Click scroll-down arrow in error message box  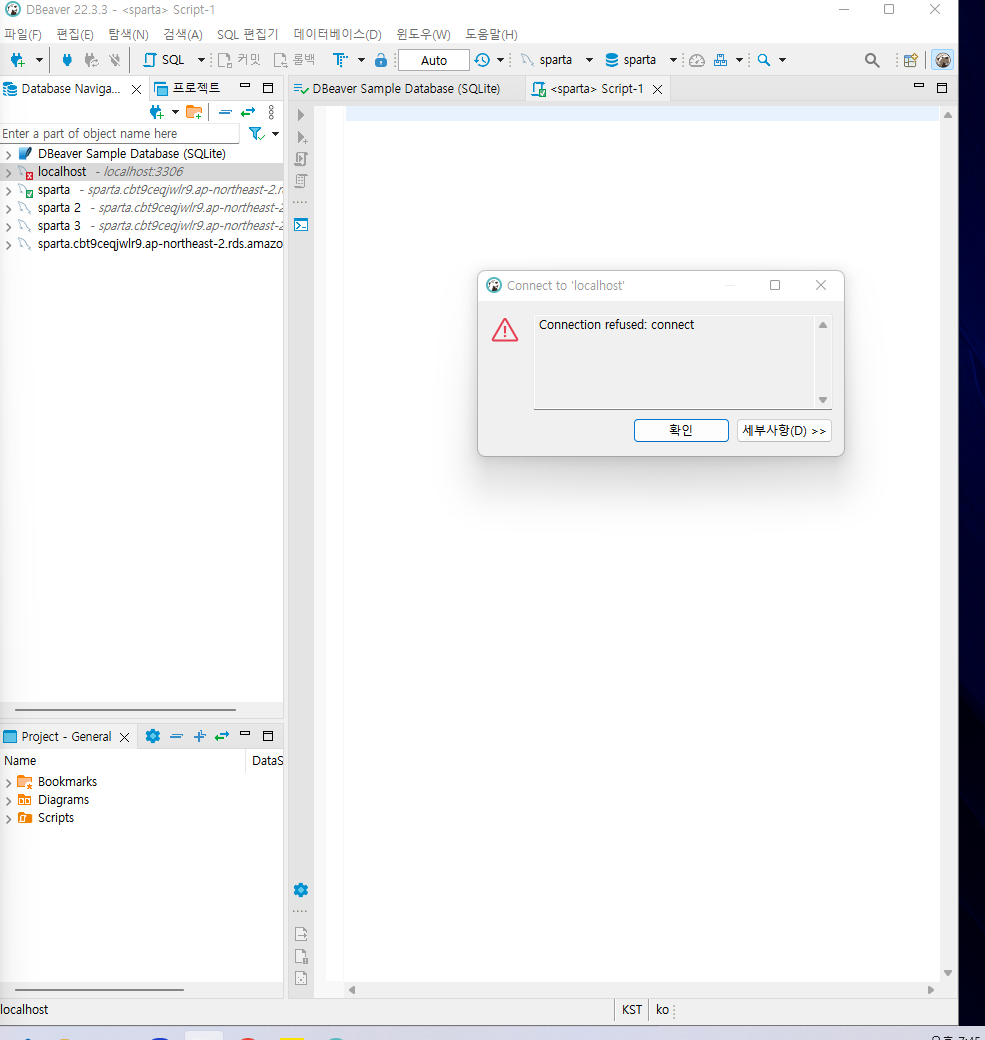(822, 400)
